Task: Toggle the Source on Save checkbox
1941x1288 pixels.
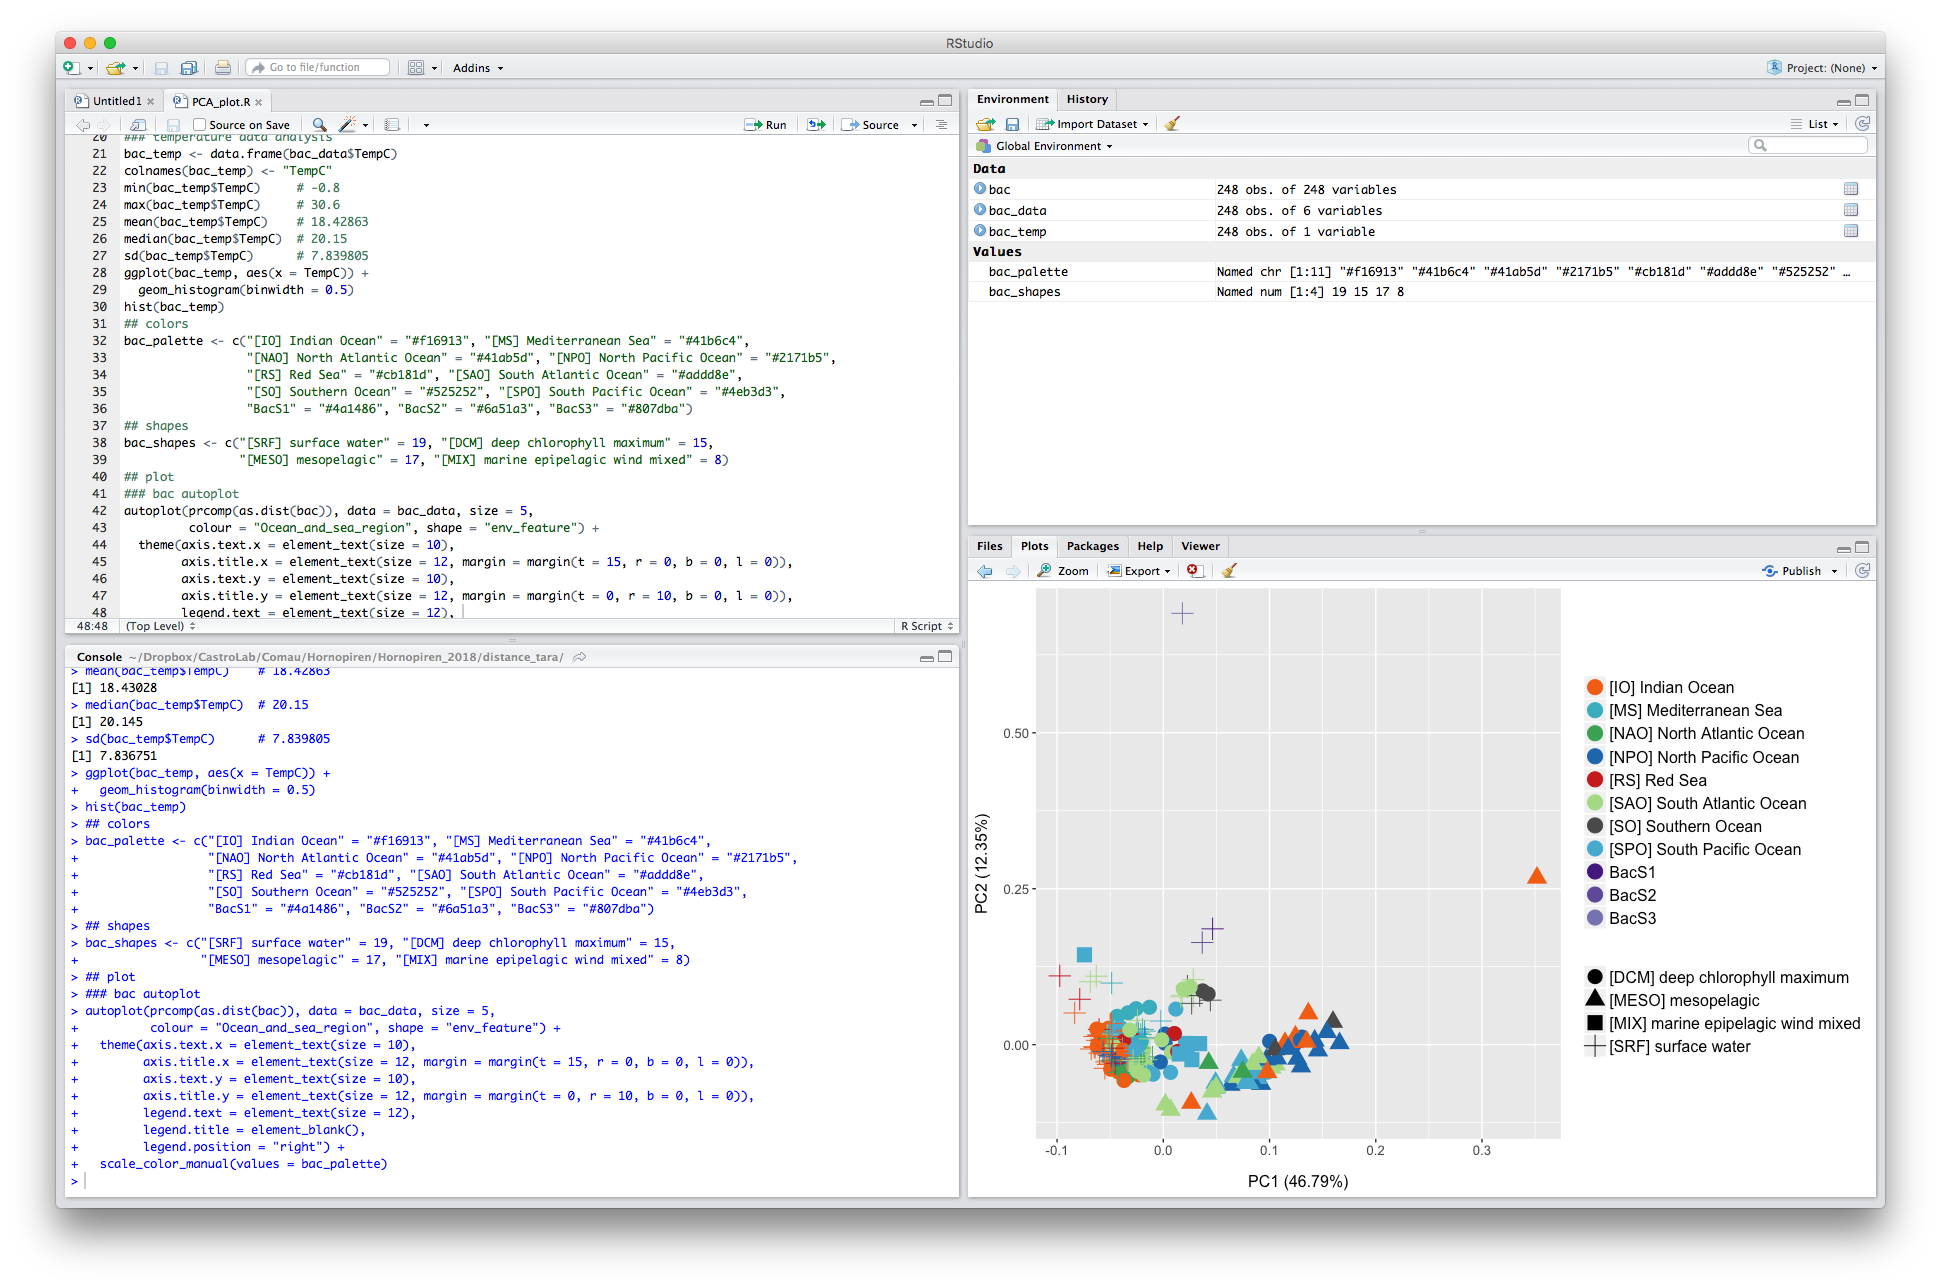Action: 199,125
